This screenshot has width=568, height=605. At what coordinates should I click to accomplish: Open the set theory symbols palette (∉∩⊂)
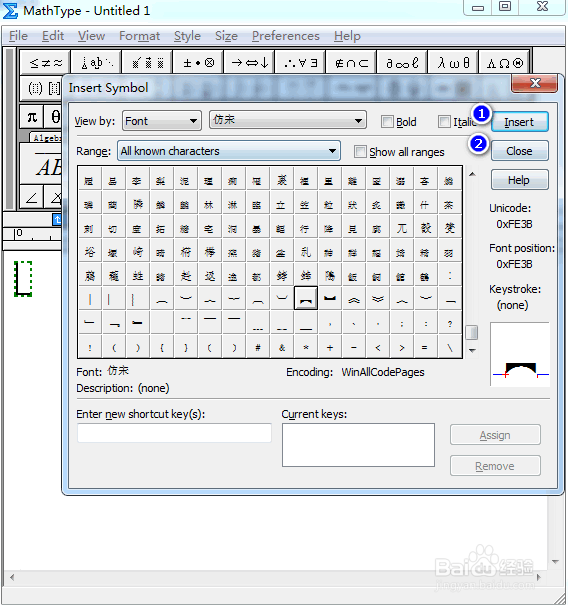(351, 63)
